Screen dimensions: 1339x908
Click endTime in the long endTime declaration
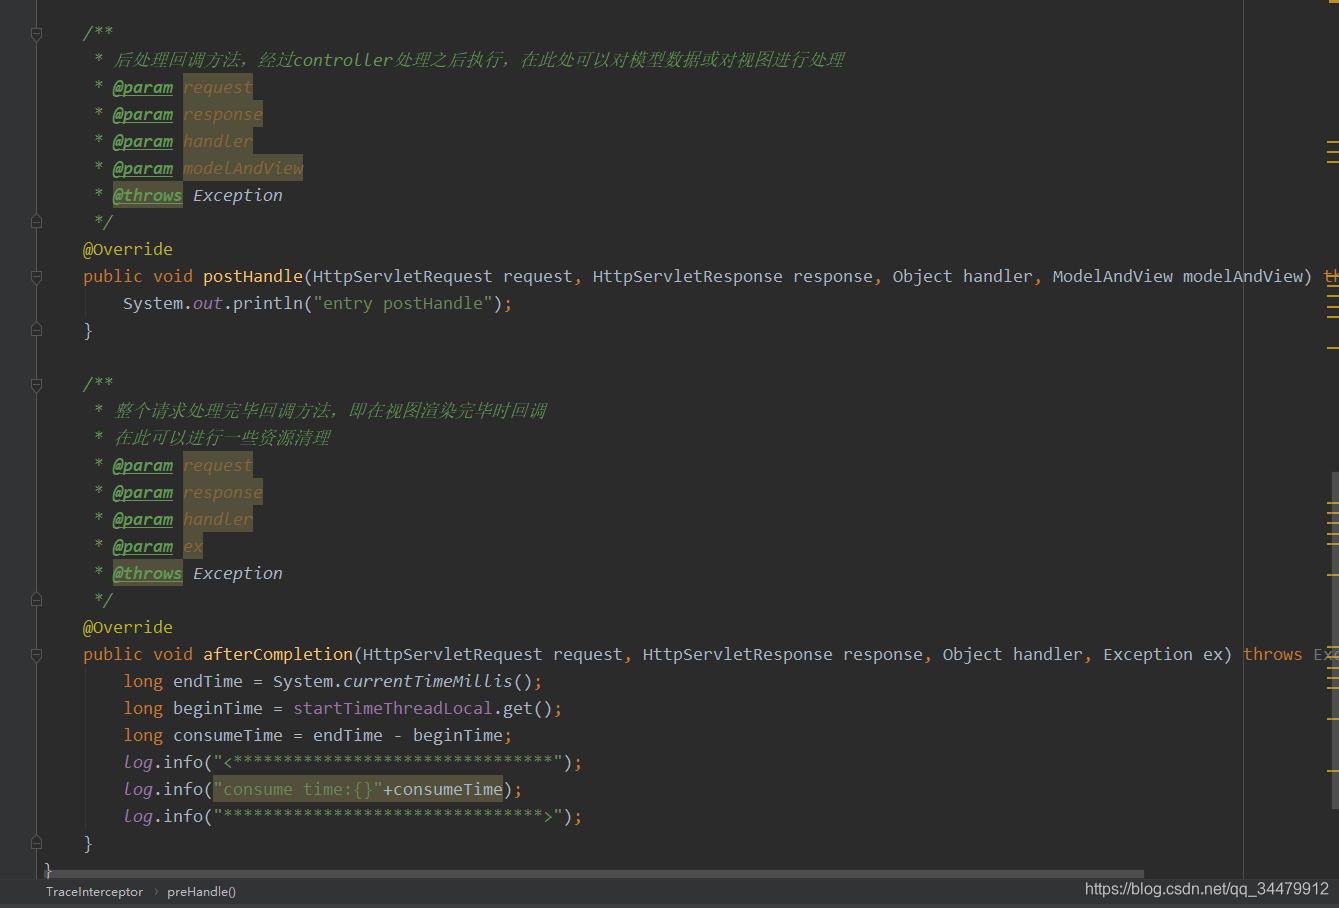208,681
